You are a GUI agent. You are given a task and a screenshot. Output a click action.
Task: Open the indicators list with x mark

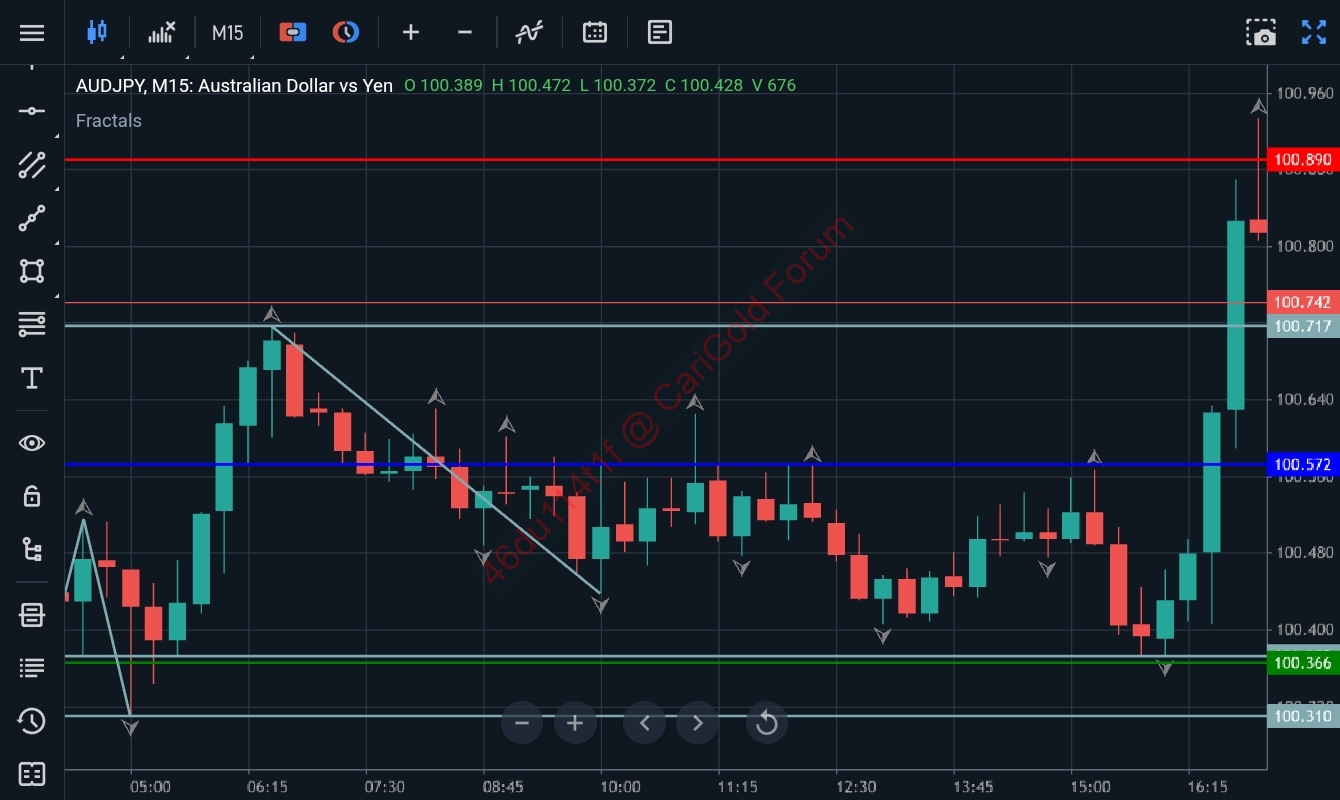pyautogui.click(x=162, y=33)
